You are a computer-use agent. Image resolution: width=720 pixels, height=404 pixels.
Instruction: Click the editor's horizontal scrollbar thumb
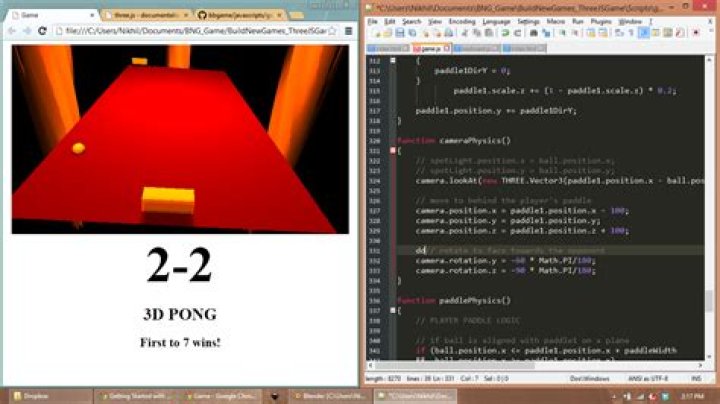(455, 365)
